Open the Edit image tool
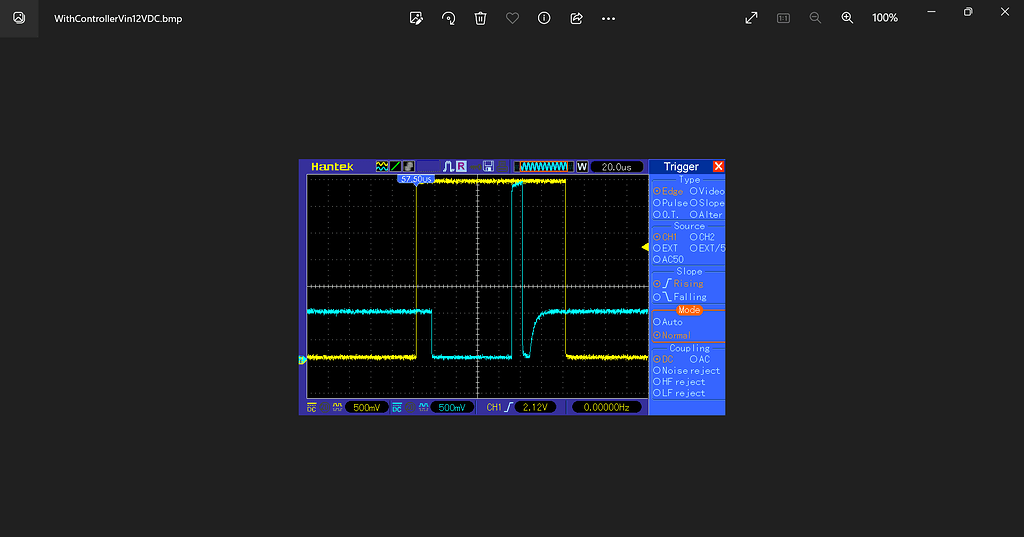The image size is (1024, 537). click(x=416, y=18)
